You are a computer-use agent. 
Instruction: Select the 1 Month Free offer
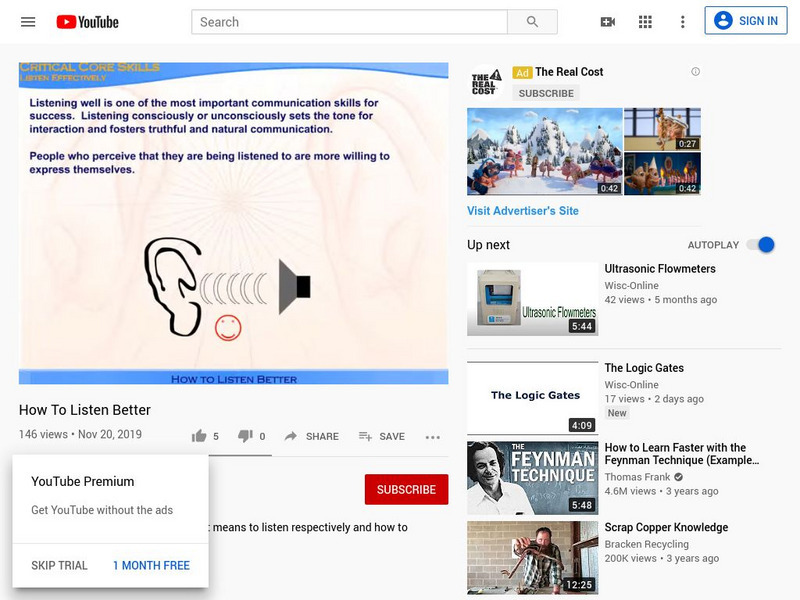click(151, 565)
